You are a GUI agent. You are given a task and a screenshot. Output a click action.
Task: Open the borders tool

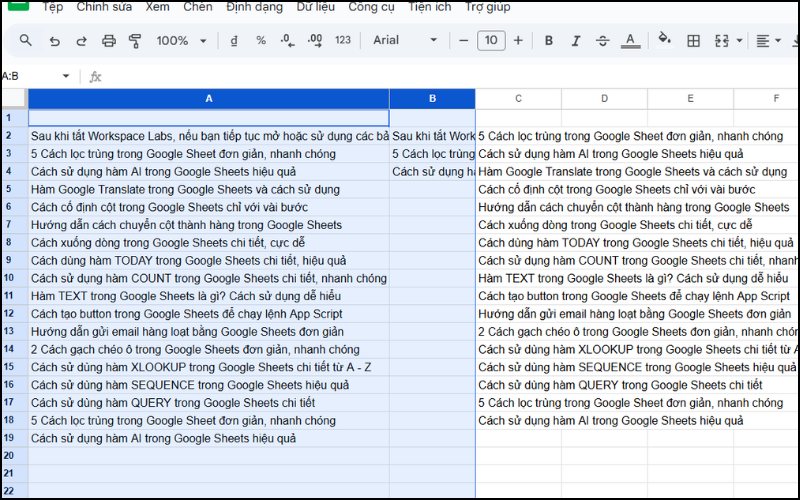[x=693, y=41]
